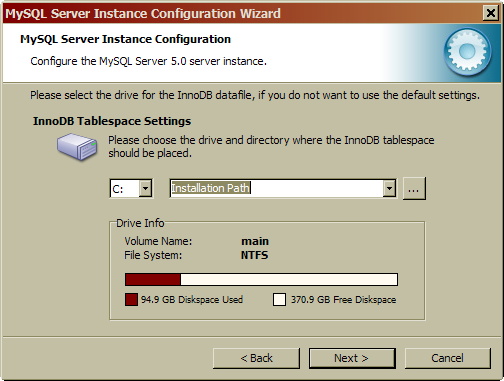The width and height of the screenshot is (504, 381).
Task: Click the 'InnoDB Tablespace Settings' heading
Action: (112, 121)
